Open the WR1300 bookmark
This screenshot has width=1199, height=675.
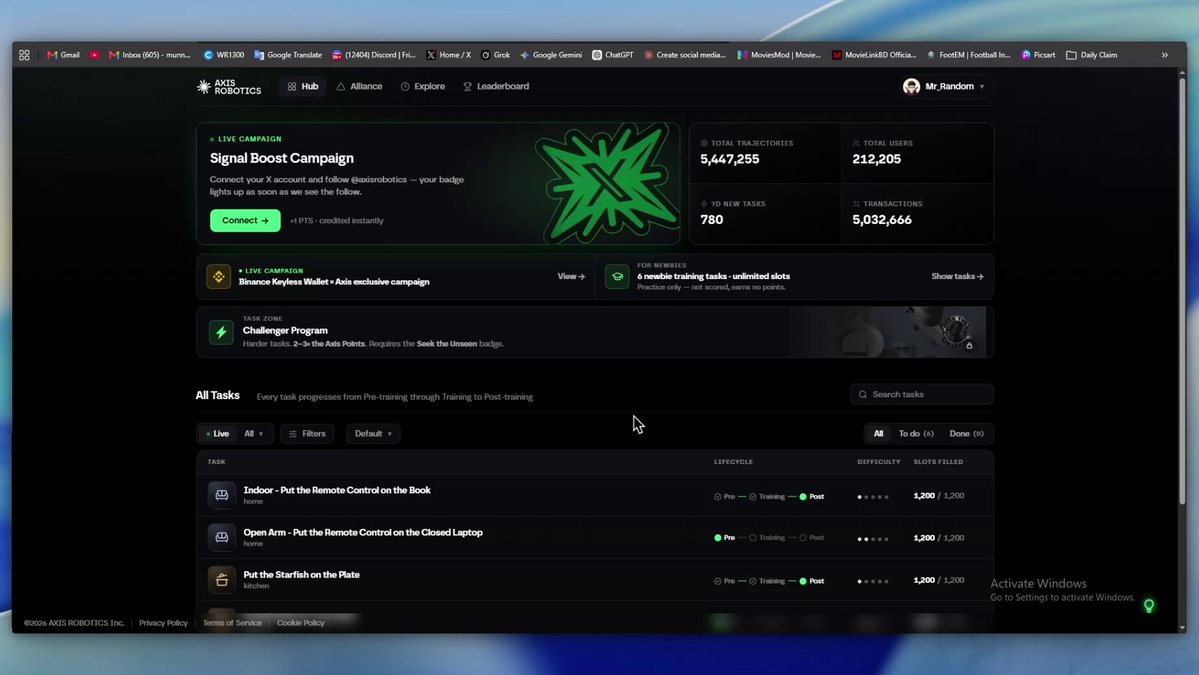click(223, 55)
